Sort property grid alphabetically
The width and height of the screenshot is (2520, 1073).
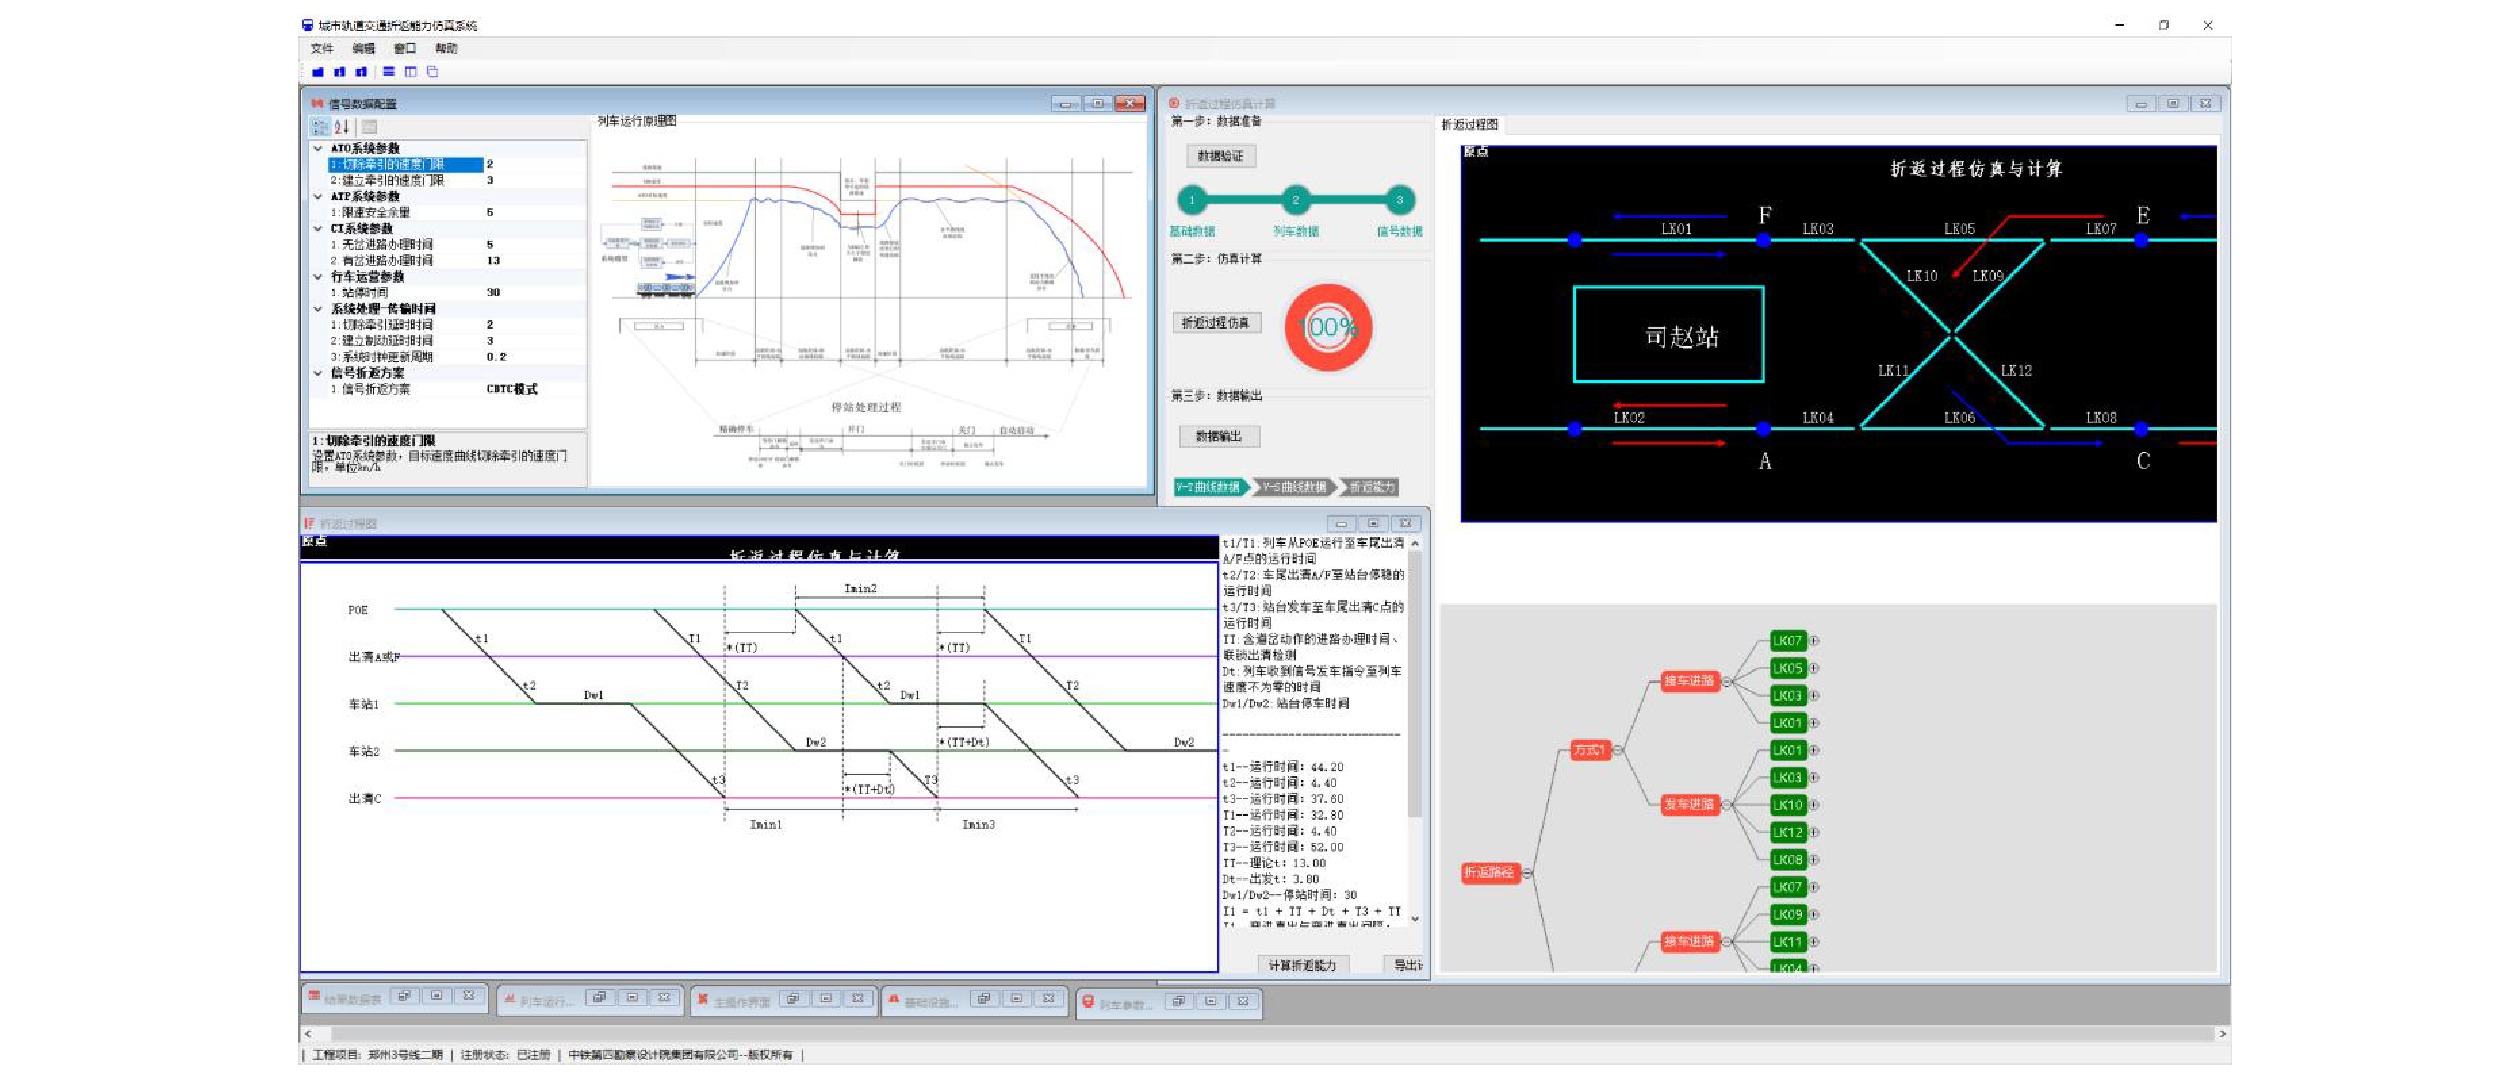point(342,127)
